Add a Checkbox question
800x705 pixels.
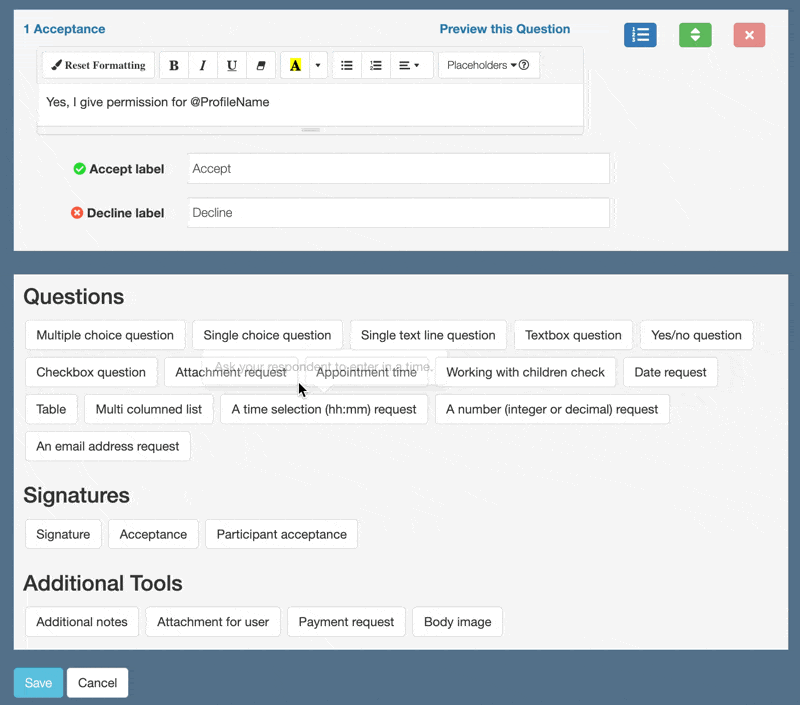pyautogui.click(x=91, y=372)
